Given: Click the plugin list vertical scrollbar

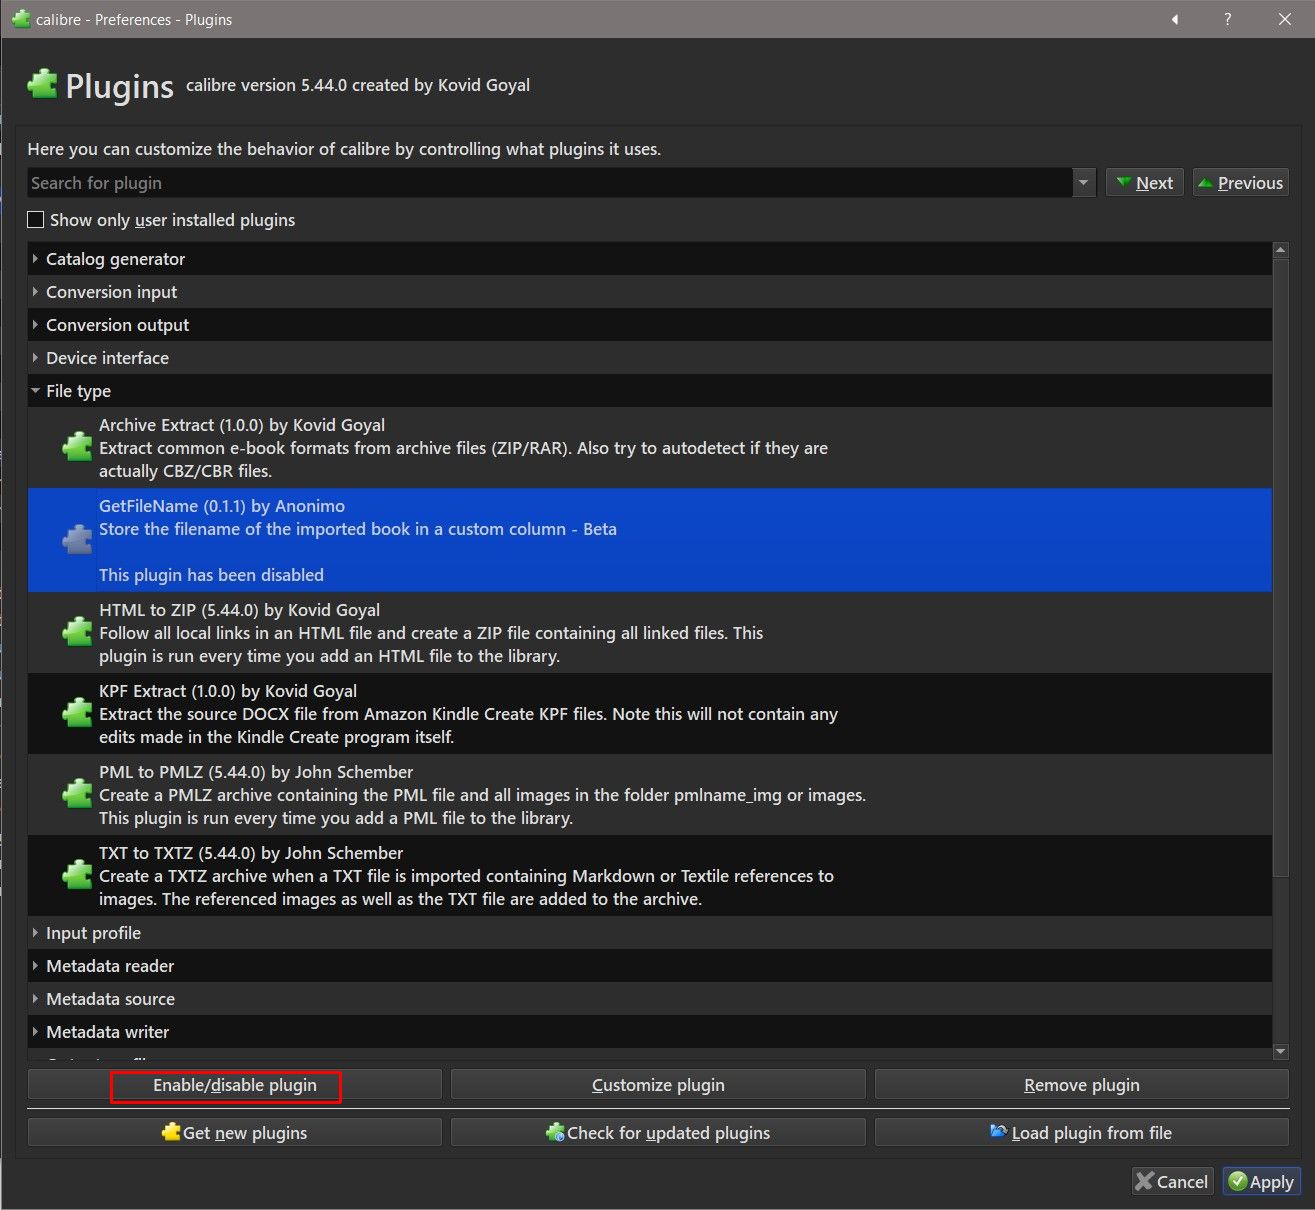Looking at the screenshot, I should click(x=1281, y=570).
